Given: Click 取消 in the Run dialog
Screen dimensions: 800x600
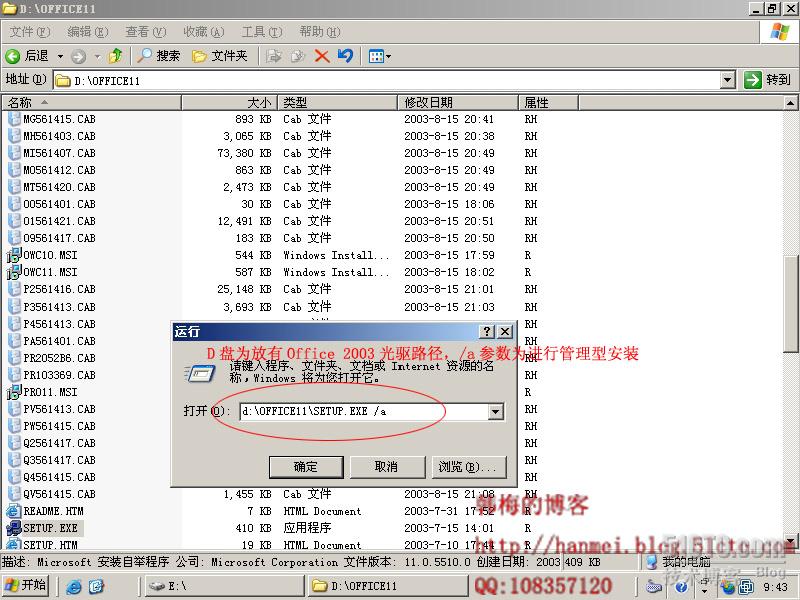Looking at the screenshot, I should tap(386, 467).
